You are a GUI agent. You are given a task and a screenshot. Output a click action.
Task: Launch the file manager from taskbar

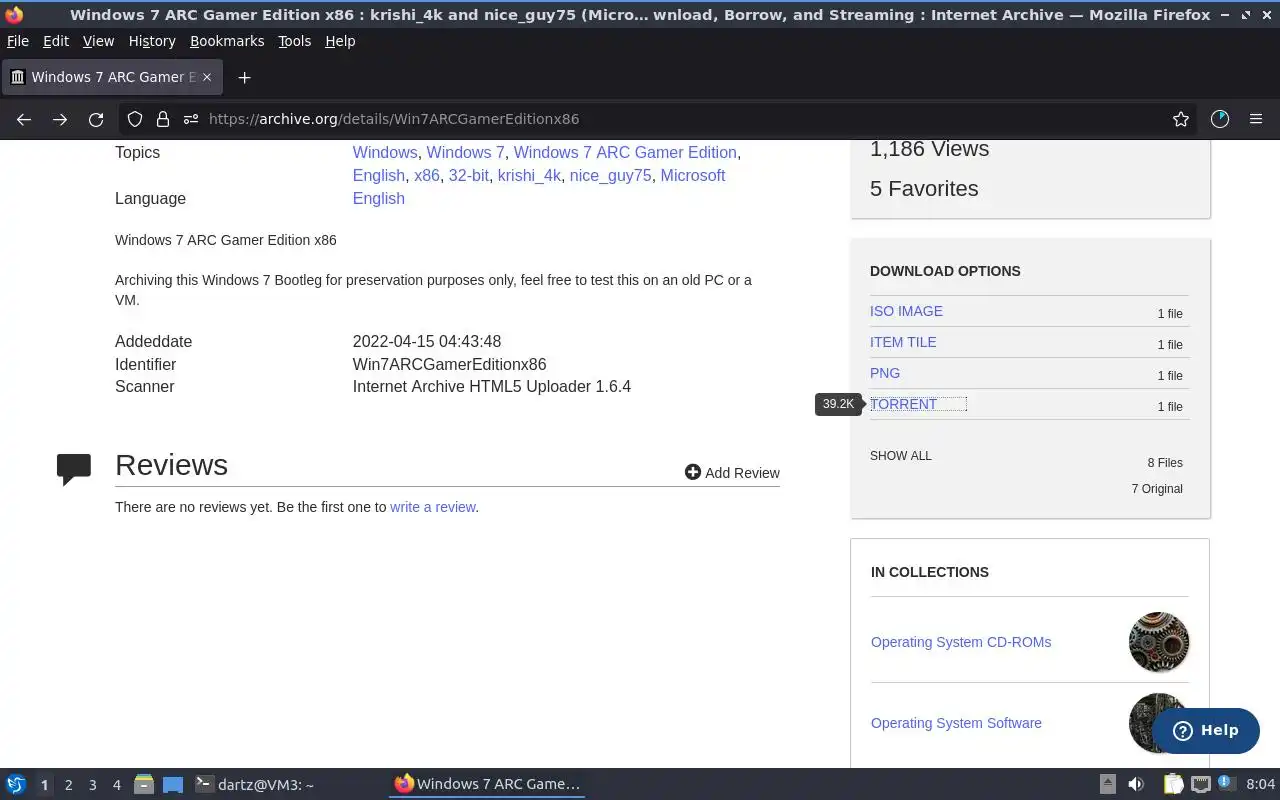(x=144, y=784)
